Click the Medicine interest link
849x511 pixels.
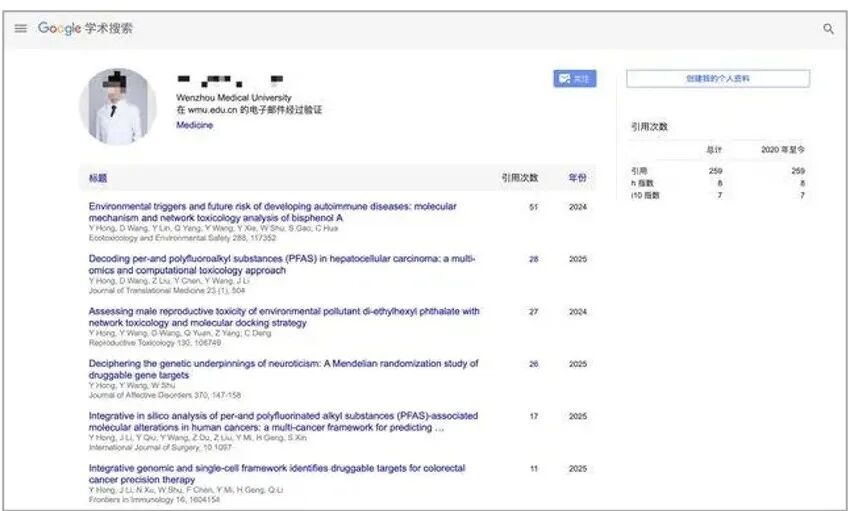[194, 125]
